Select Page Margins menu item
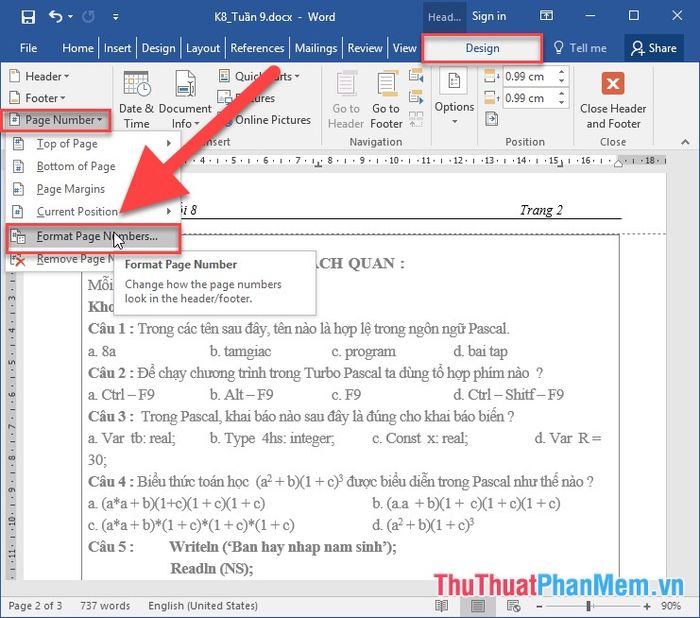This screenshot has height=618, width=700. [x=92, y=189]
